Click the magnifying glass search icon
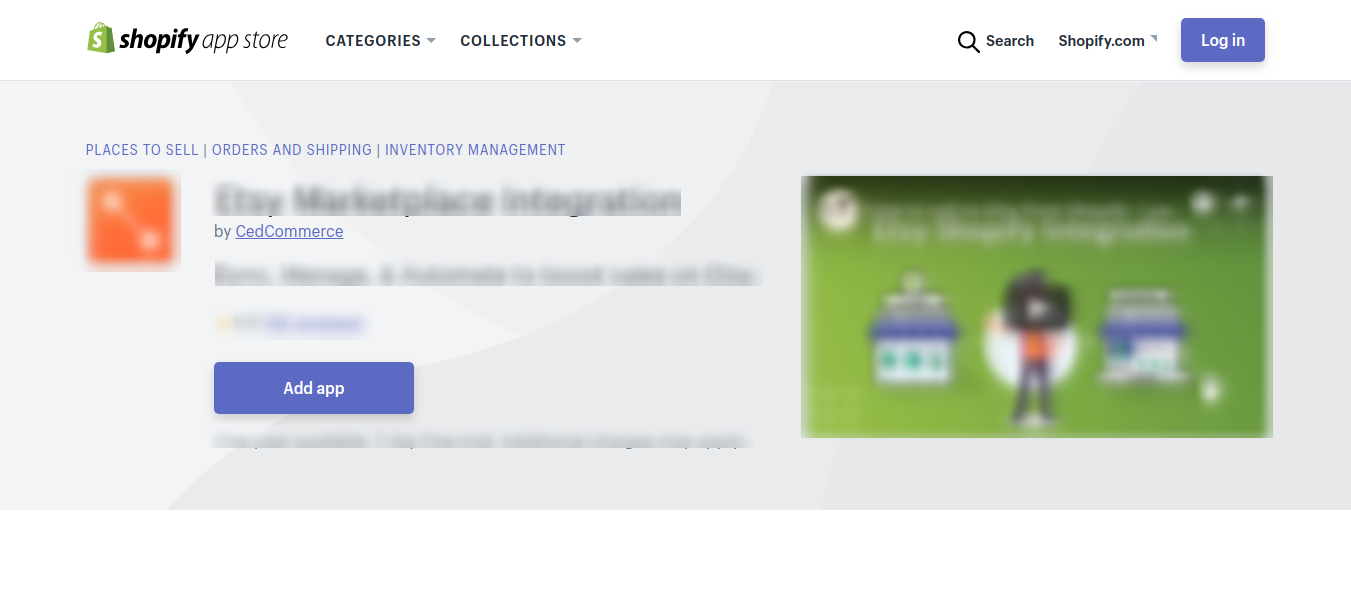 tap(968, 41)
